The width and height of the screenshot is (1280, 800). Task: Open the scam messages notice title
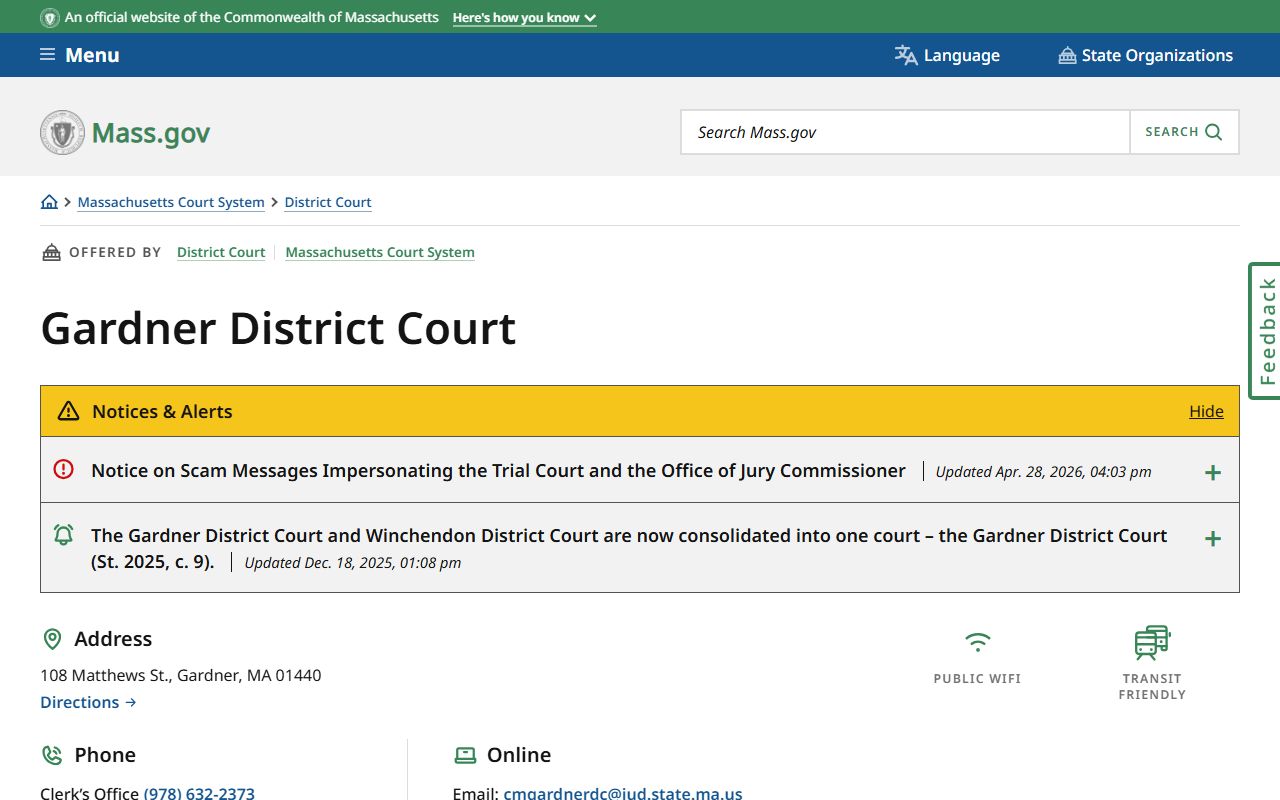[x=498, y=470]
